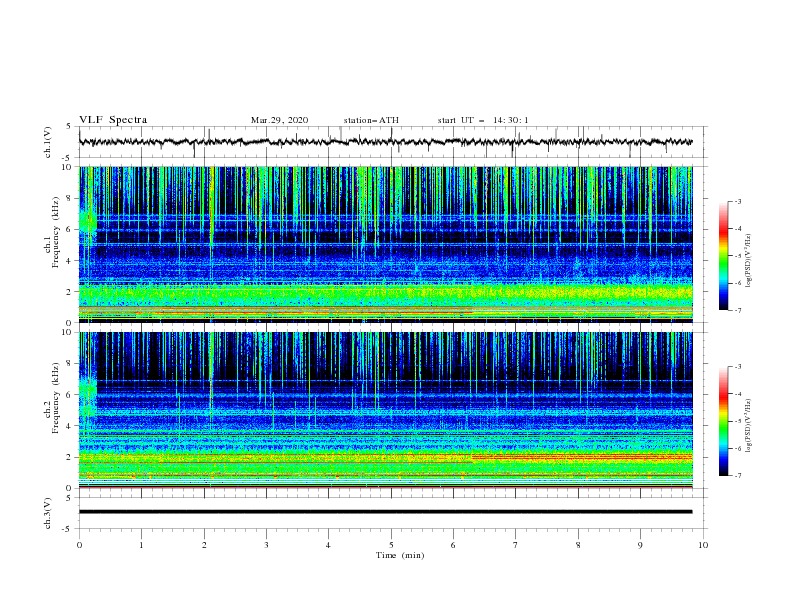Image resolution: width=792 pixels, height=612 pixels.
Task: Click the ch.1 log(PSD) colorbar label
Action: [748, 261]
